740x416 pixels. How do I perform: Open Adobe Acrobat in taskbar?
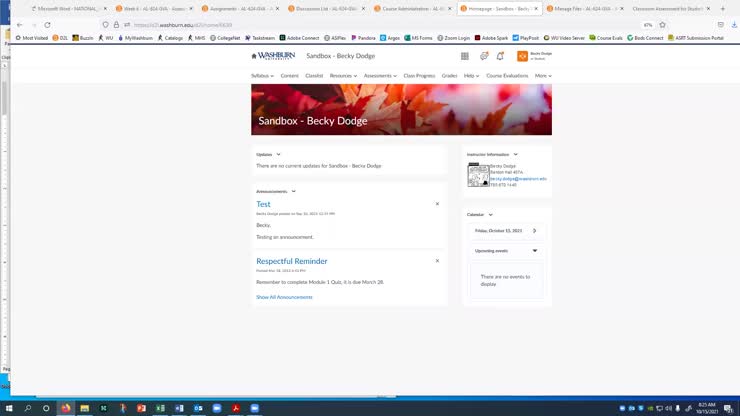click(235, 408)
